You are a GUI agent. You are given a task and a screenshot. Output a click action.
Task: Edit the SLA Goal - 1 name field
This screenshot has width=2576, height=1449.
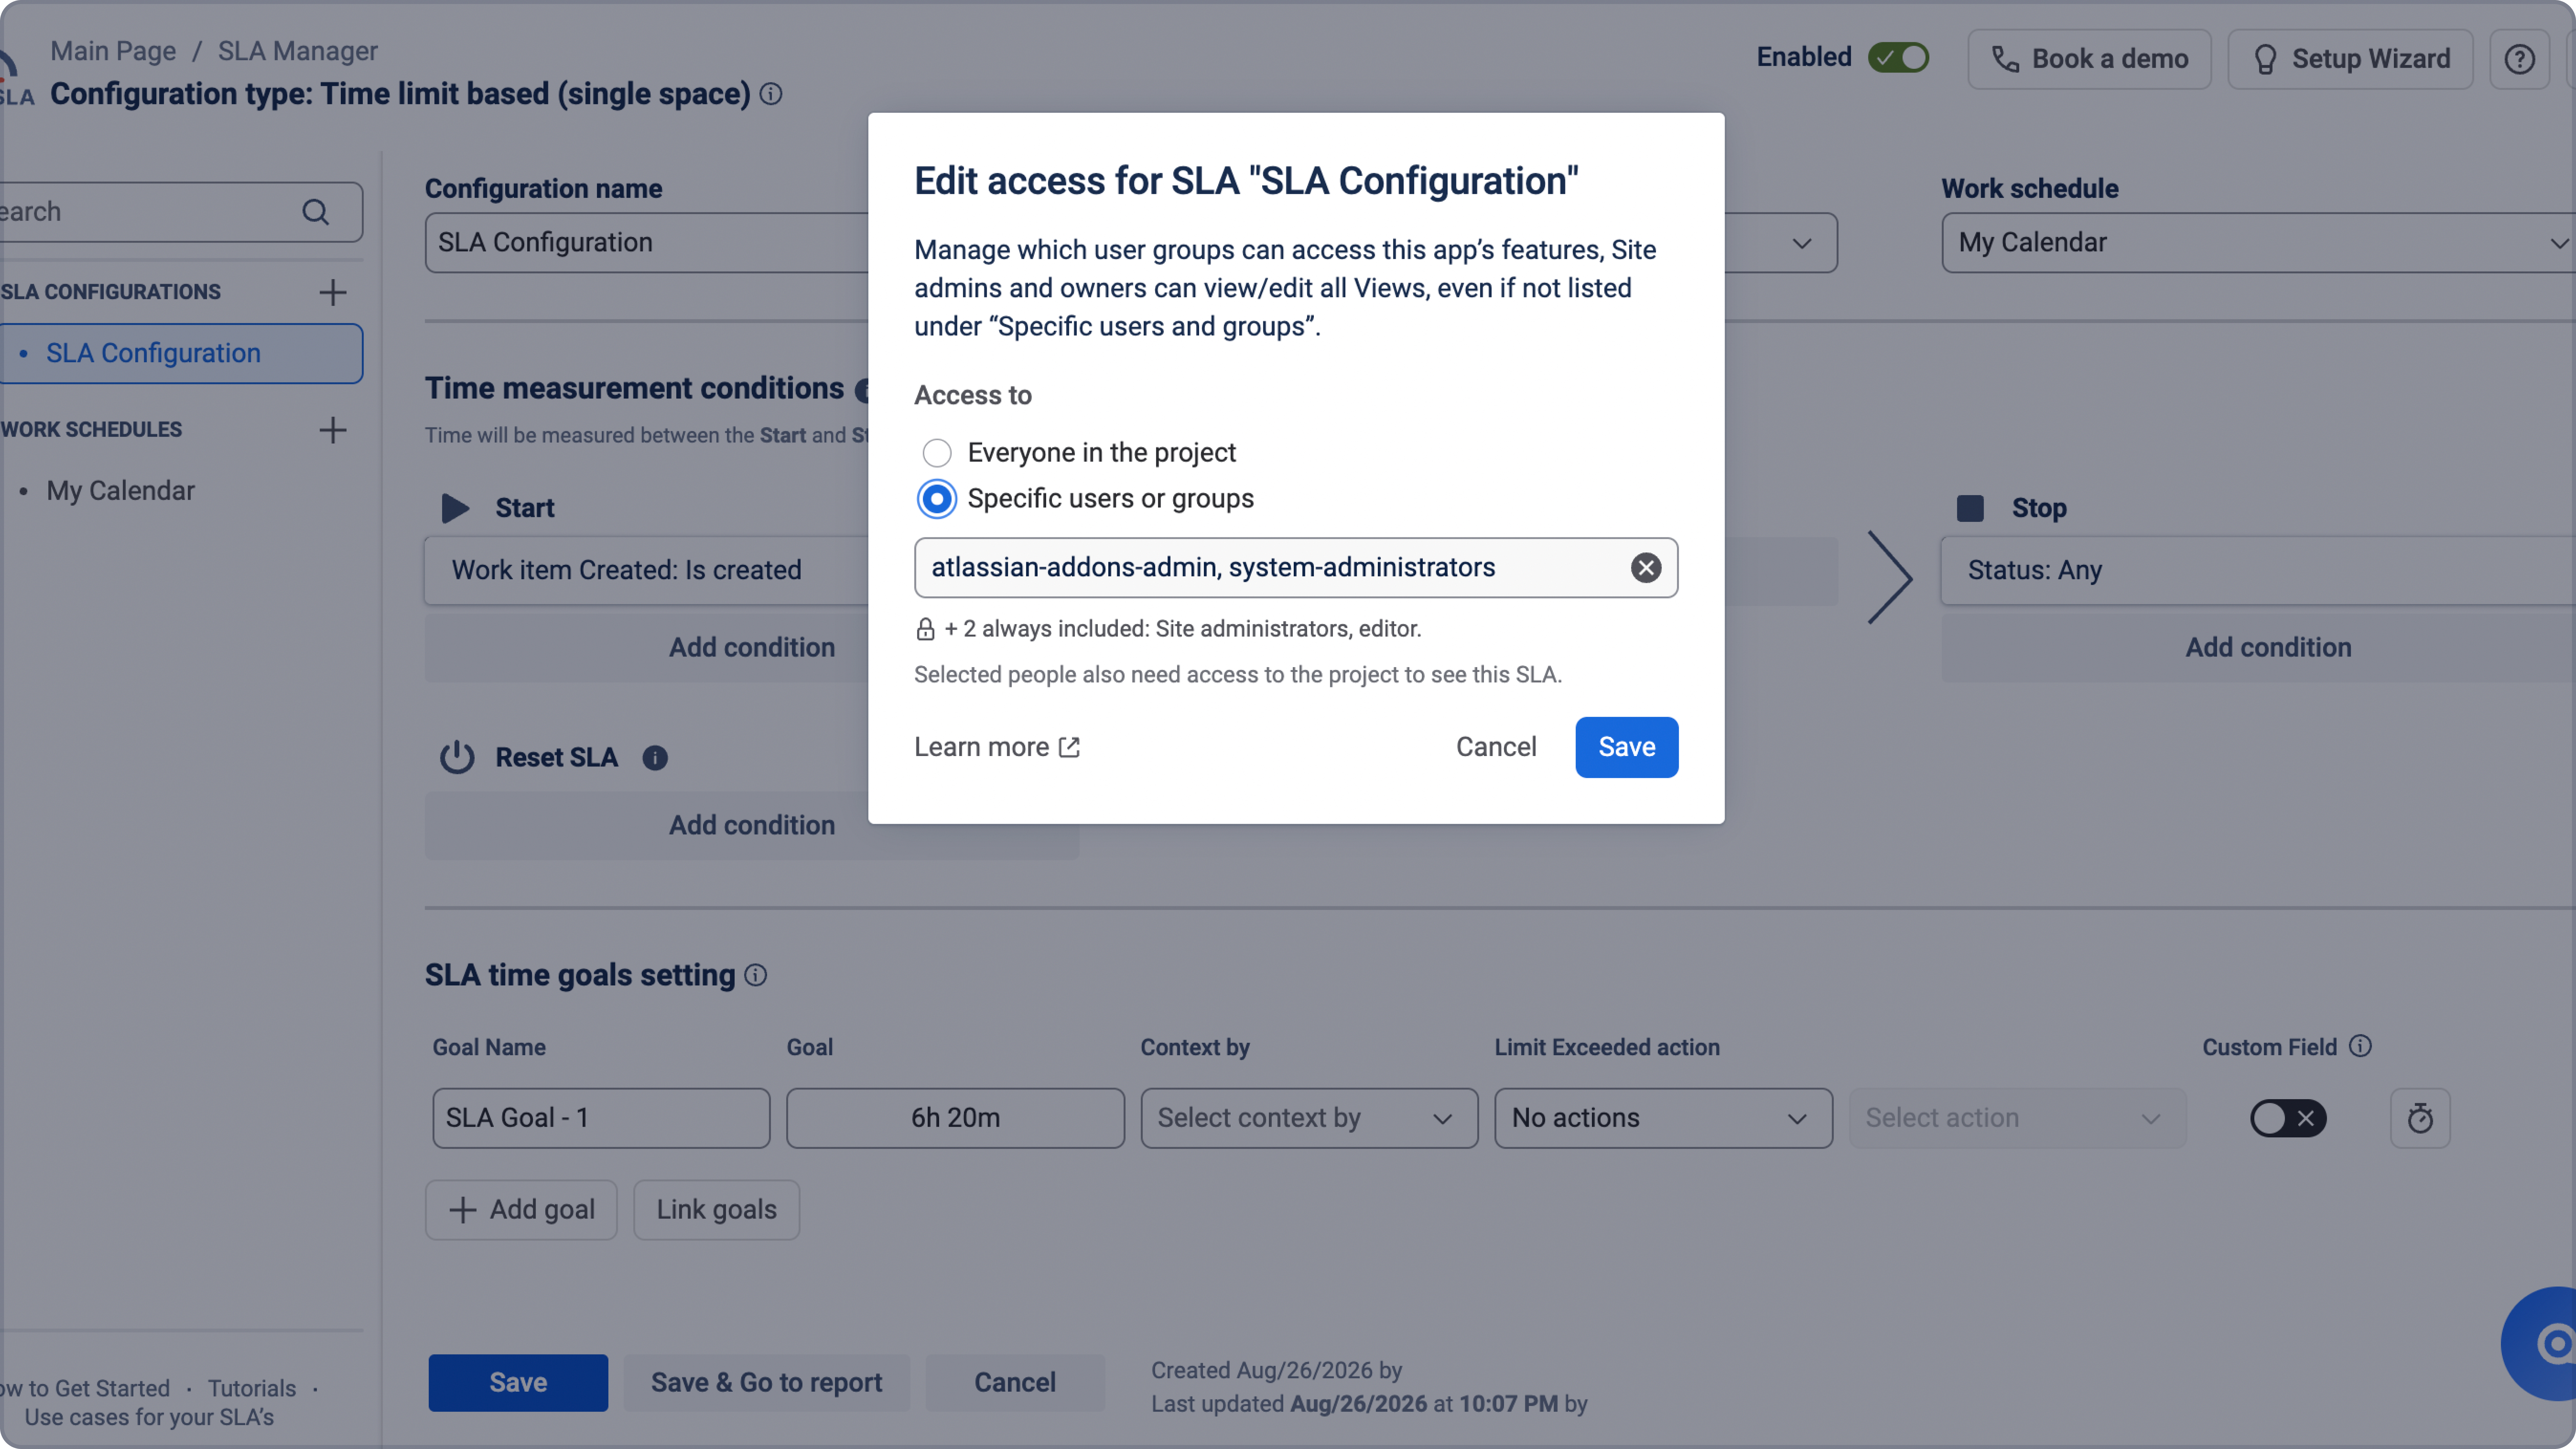pos(601,1118)
